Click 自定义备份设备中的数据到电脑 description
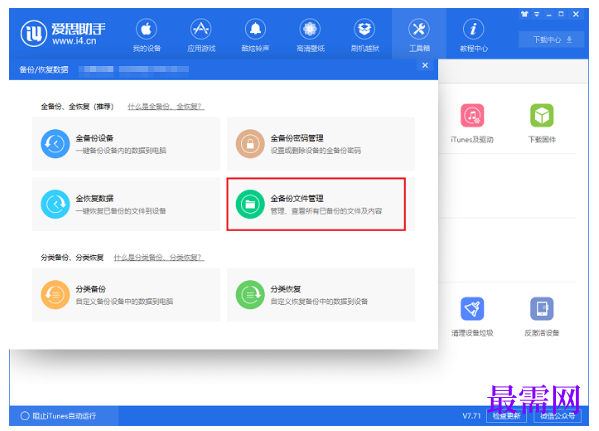Viewport: 599px width, 431px height. click(x=124, y=301)
